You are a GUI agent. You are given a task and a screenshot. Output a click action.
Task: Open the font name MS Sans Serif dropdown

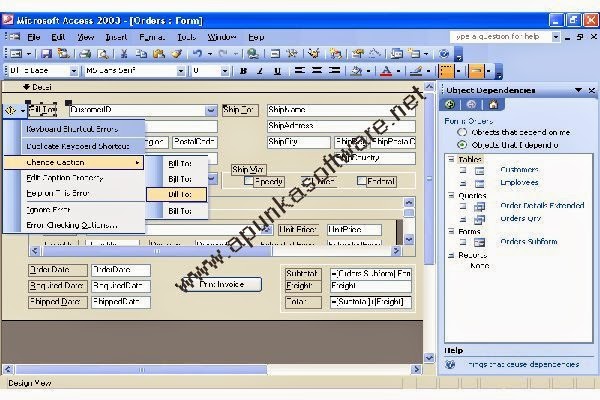(x=181, y=71)
